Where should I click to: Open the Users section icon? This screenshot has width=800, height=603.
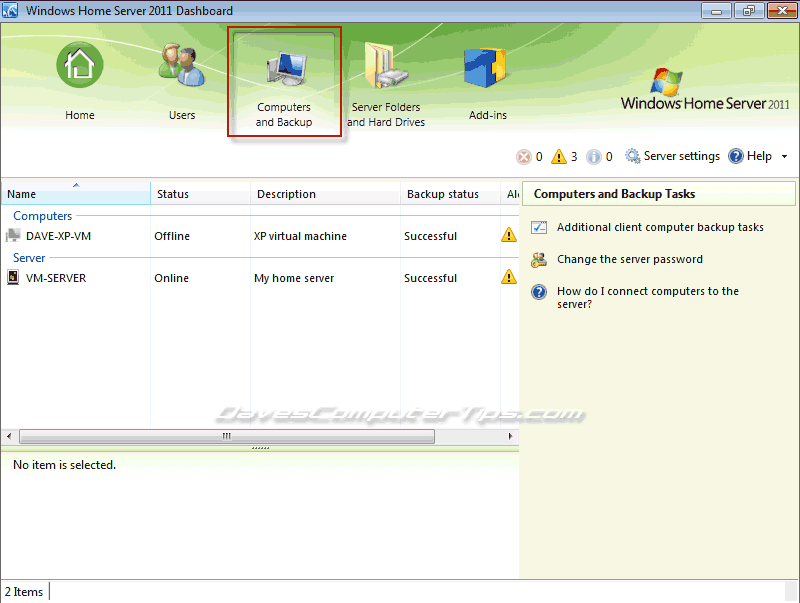click(182, 65)
